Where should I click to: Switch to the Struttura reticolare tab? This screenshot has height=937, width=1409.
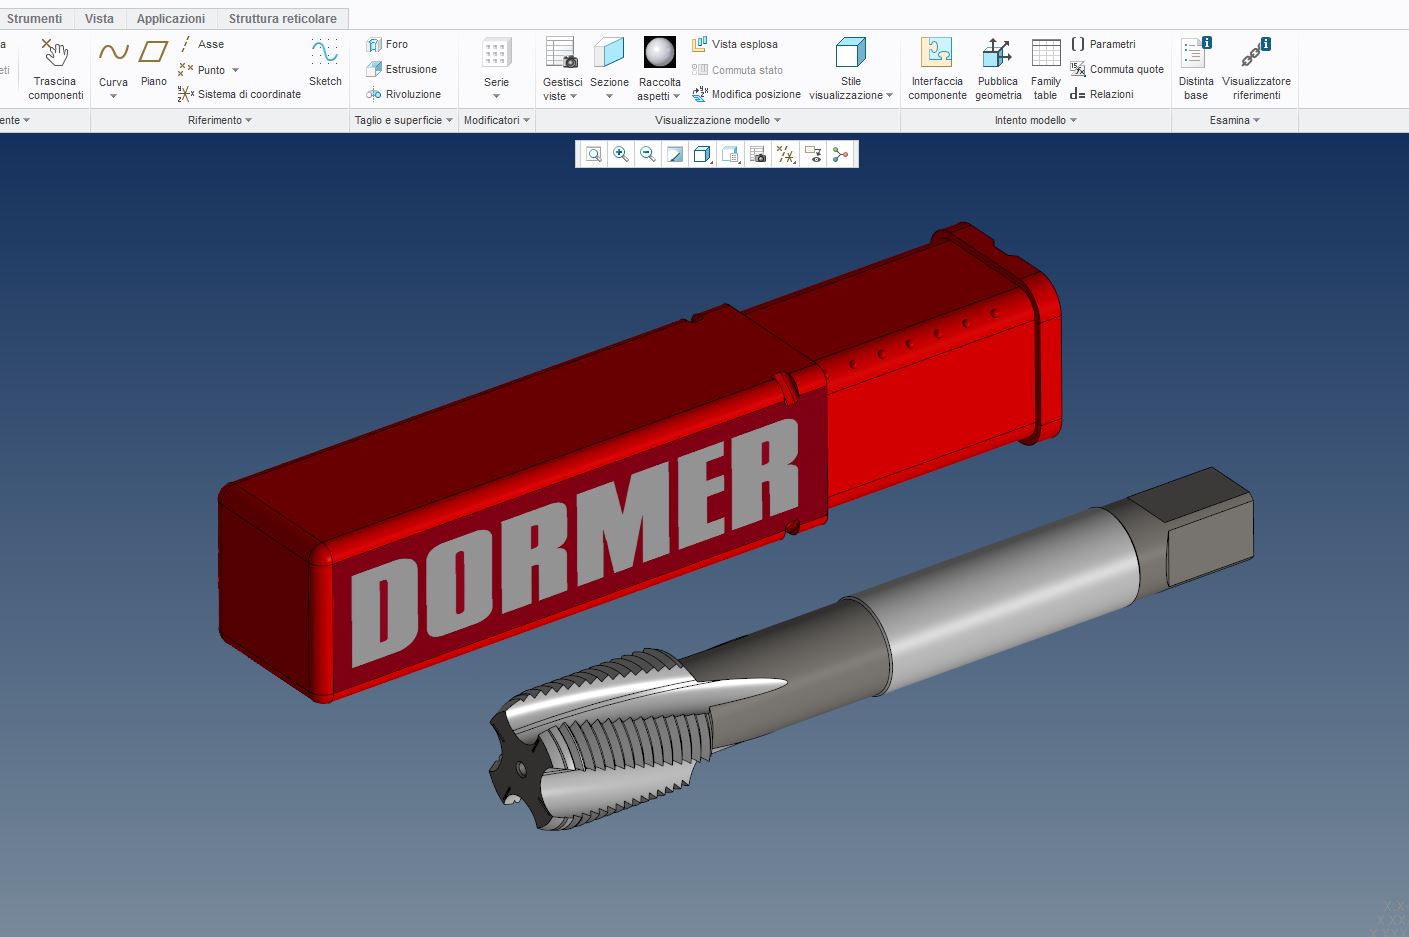283,19
